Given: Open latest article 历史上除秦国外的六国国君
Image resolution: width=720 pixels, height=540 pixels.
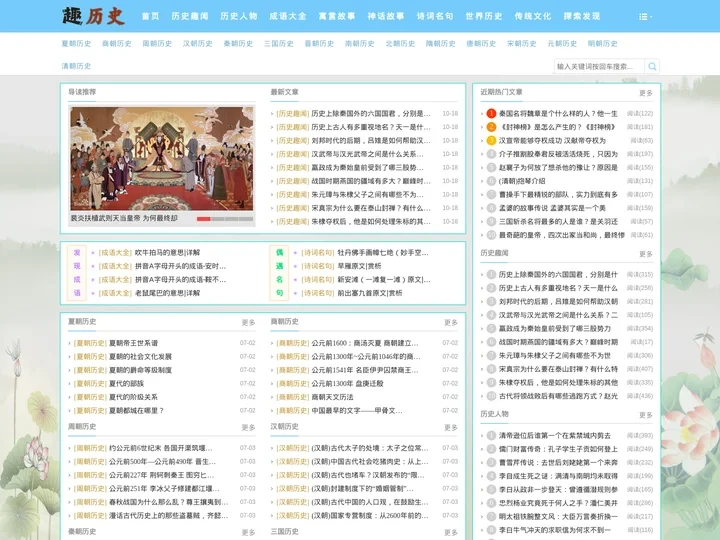Looking at the screenshot, I should (x=371, y=113).
